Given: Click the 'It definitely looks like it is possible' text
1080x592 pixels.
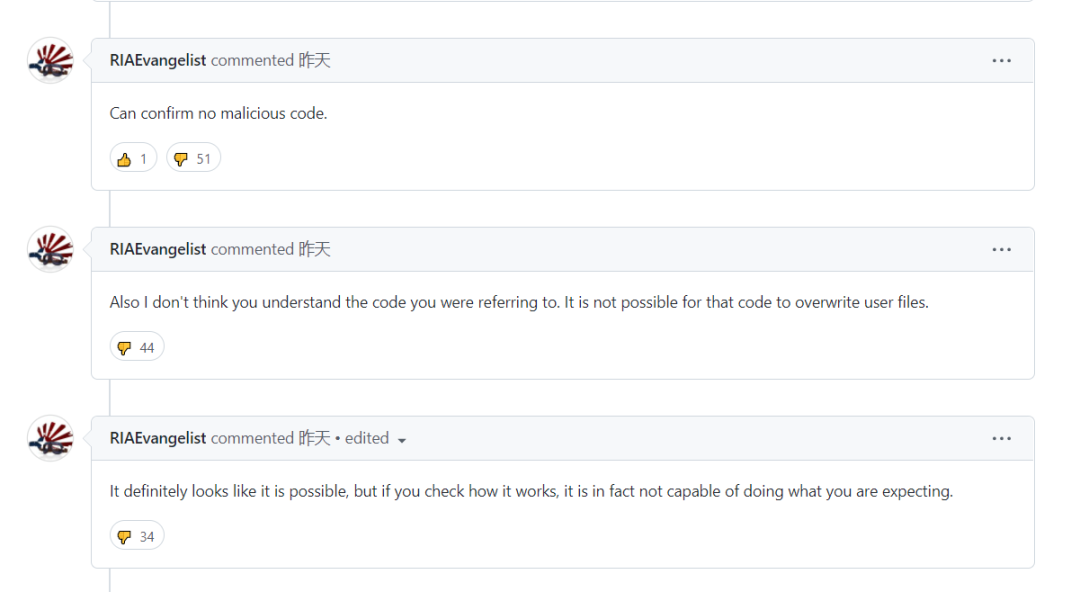Looking at the screenshot, I should click(x=531, y=491).
